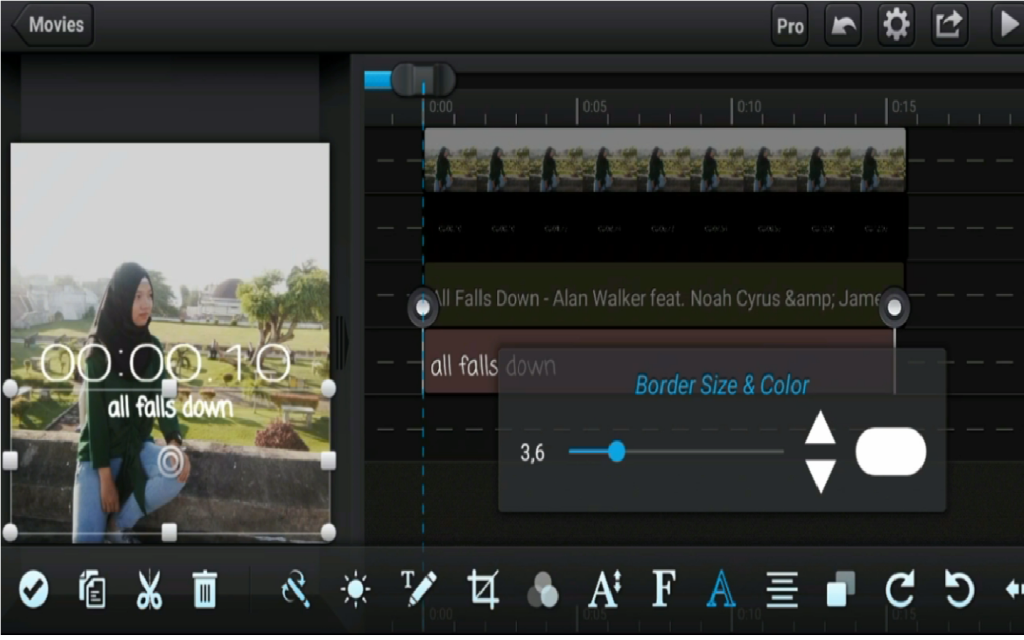Viewport: 1024px width, 640px height.
Task: Delete the selected clip with trash icon
Action: pyautogui.click(x=204, y=589)
